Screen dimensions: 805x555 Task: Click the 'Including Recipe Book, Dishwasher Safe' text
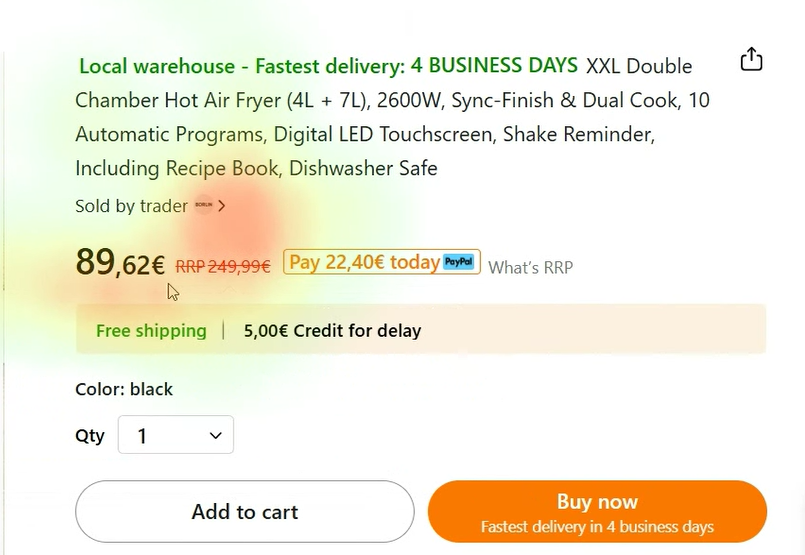click(x=256, y=168)
